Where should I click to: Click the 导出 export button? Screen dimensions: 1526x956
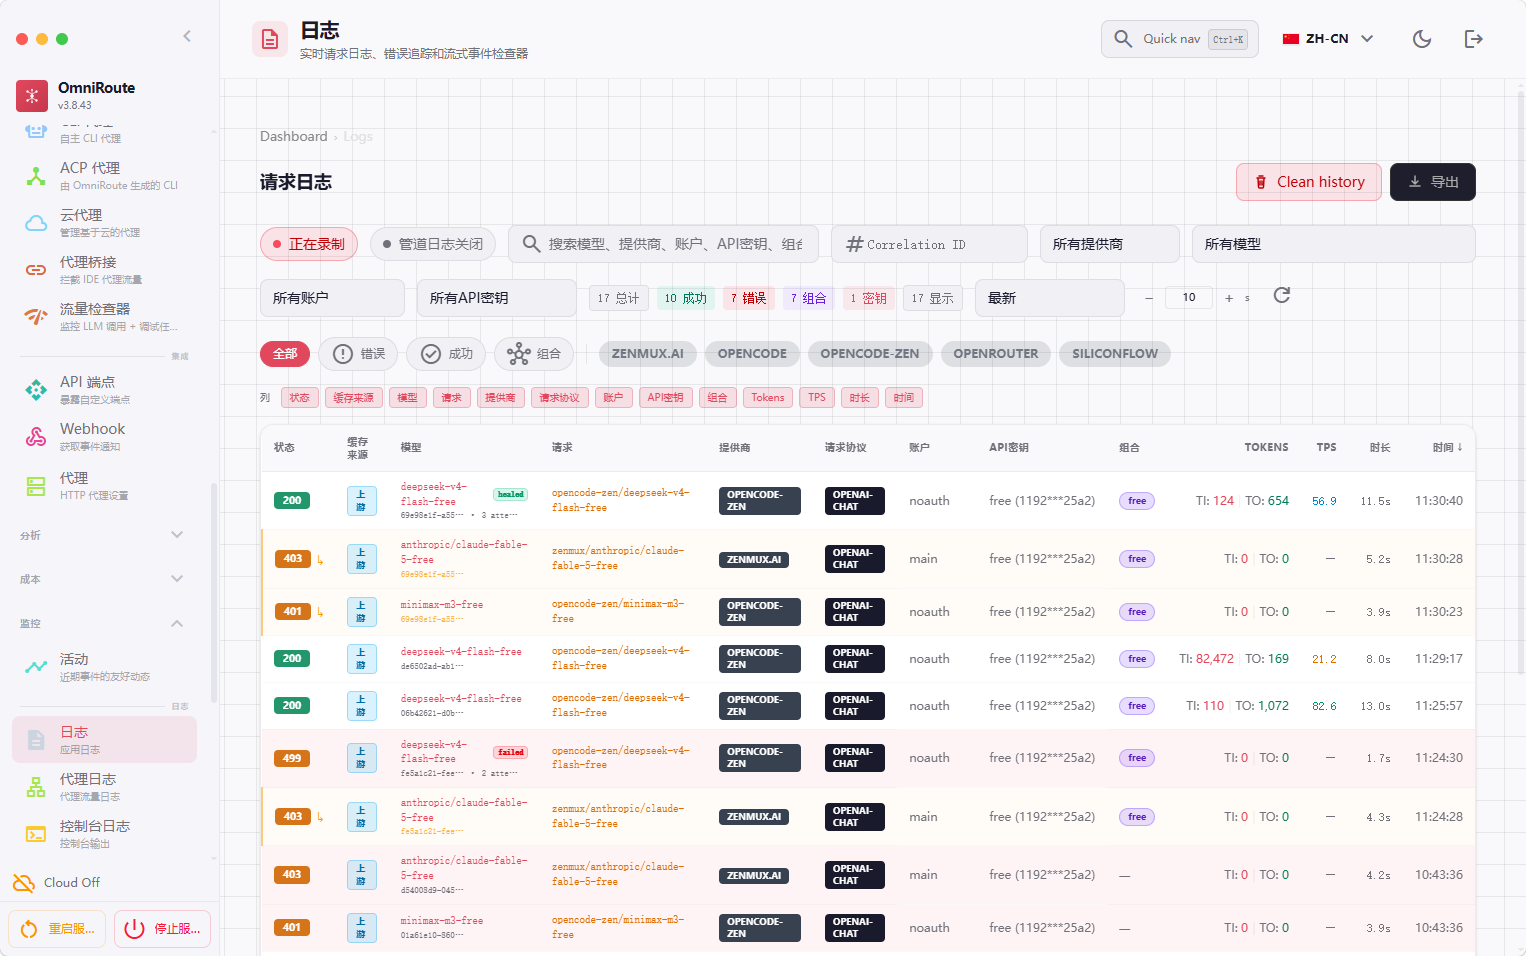[x=1433, y=182]
